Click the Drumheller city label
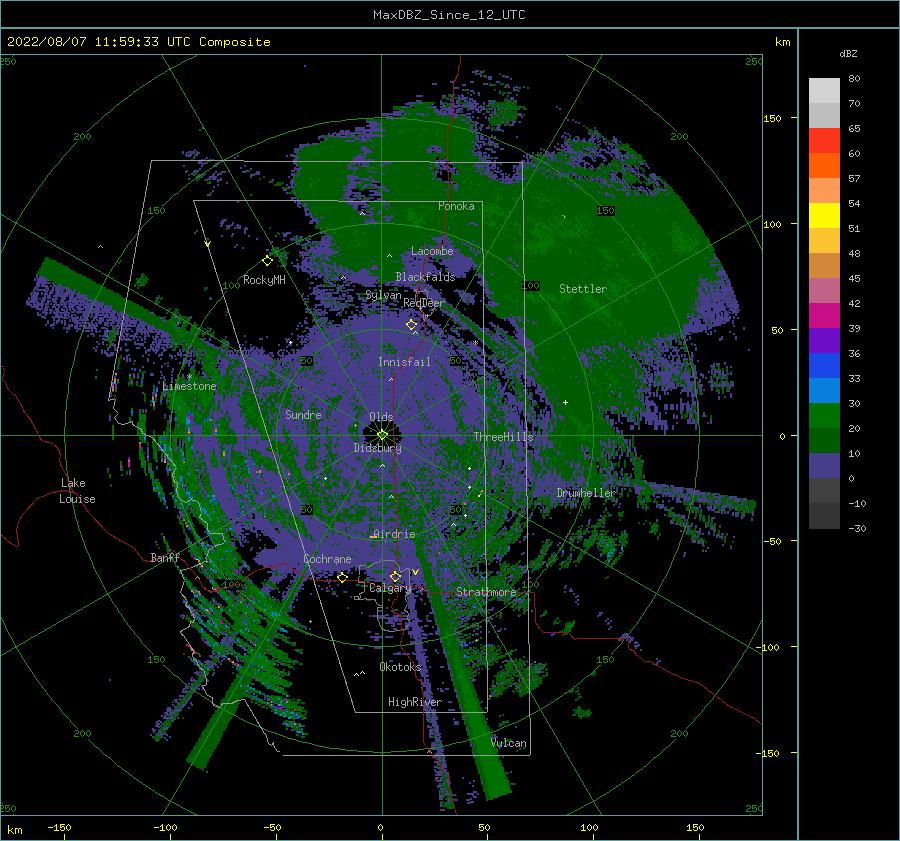The height and width of the screenshot is (841, 900). coord(586,493)
